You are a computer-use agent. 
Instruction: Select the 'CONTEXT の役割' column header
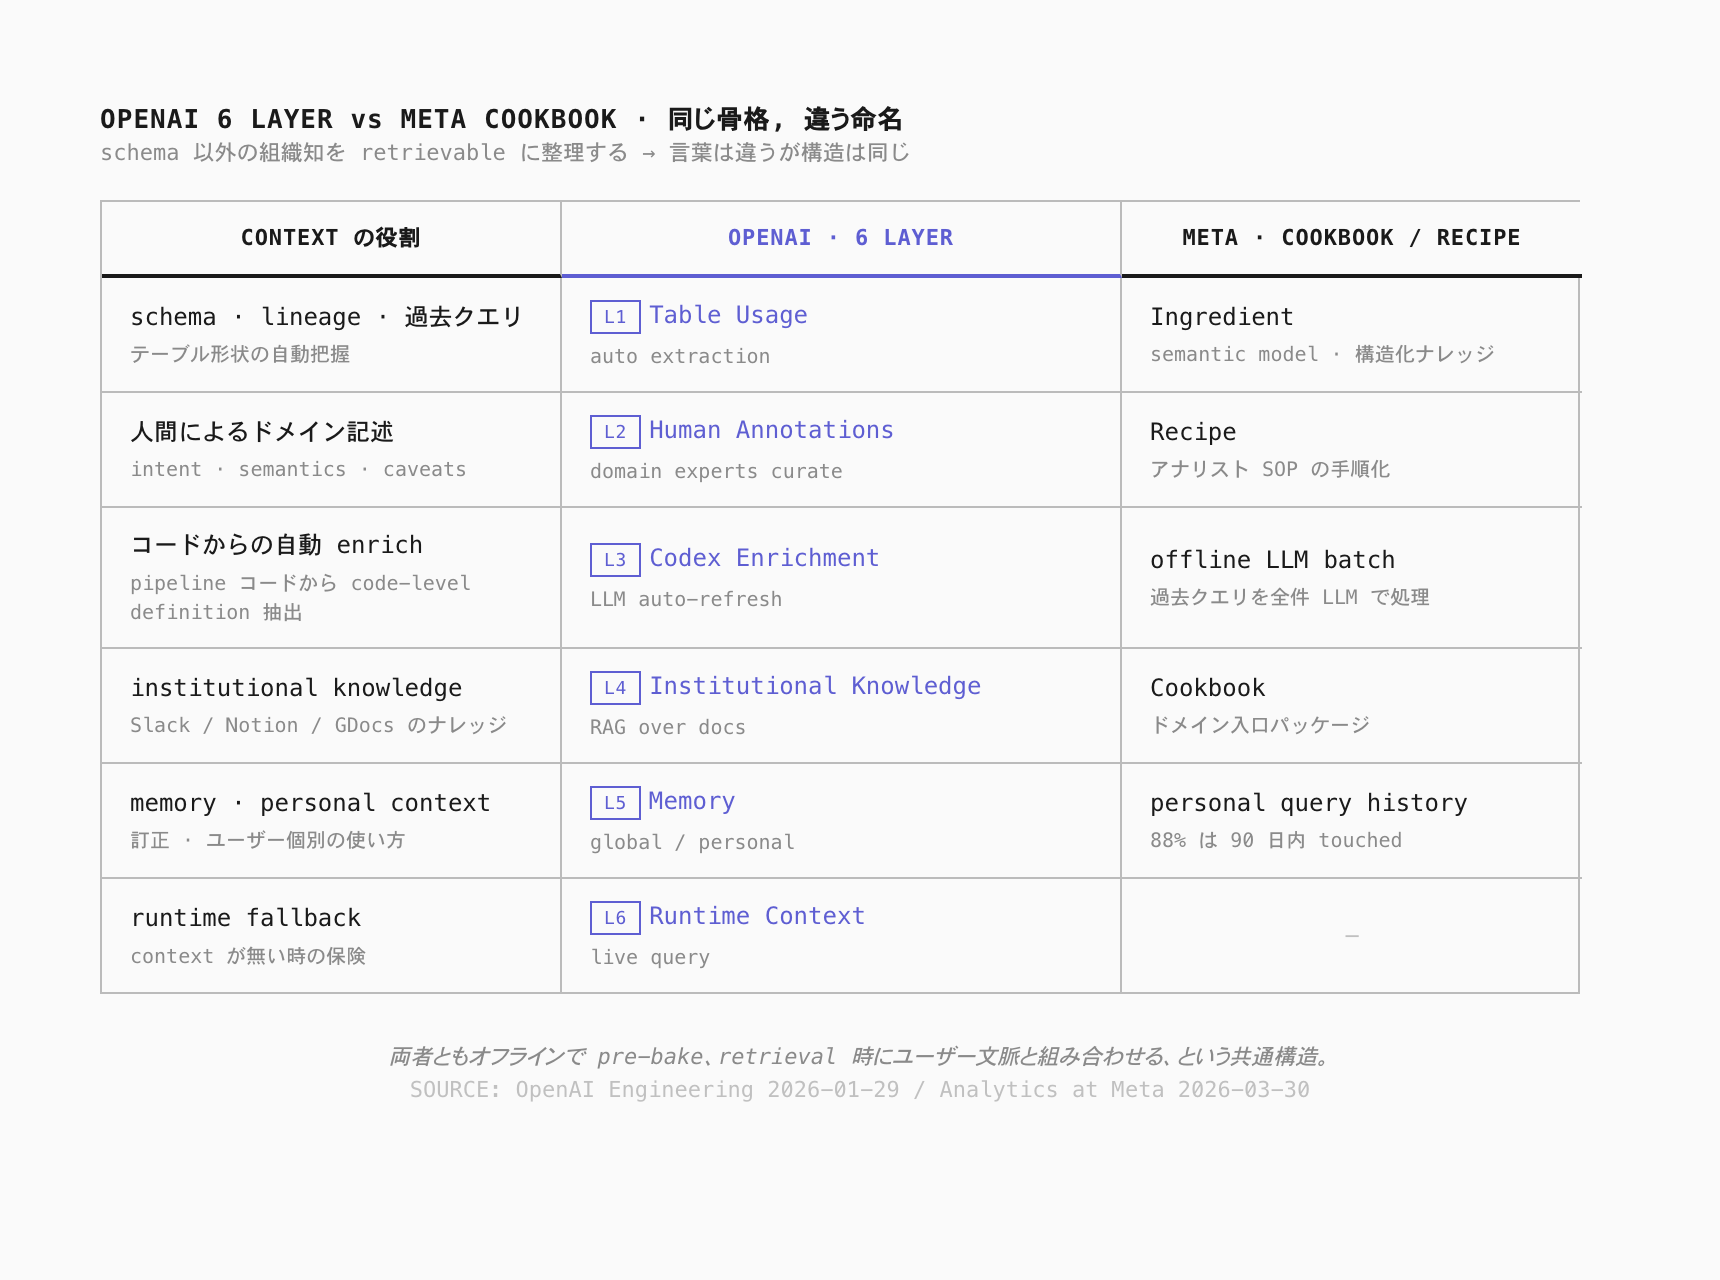click(331, 238)
